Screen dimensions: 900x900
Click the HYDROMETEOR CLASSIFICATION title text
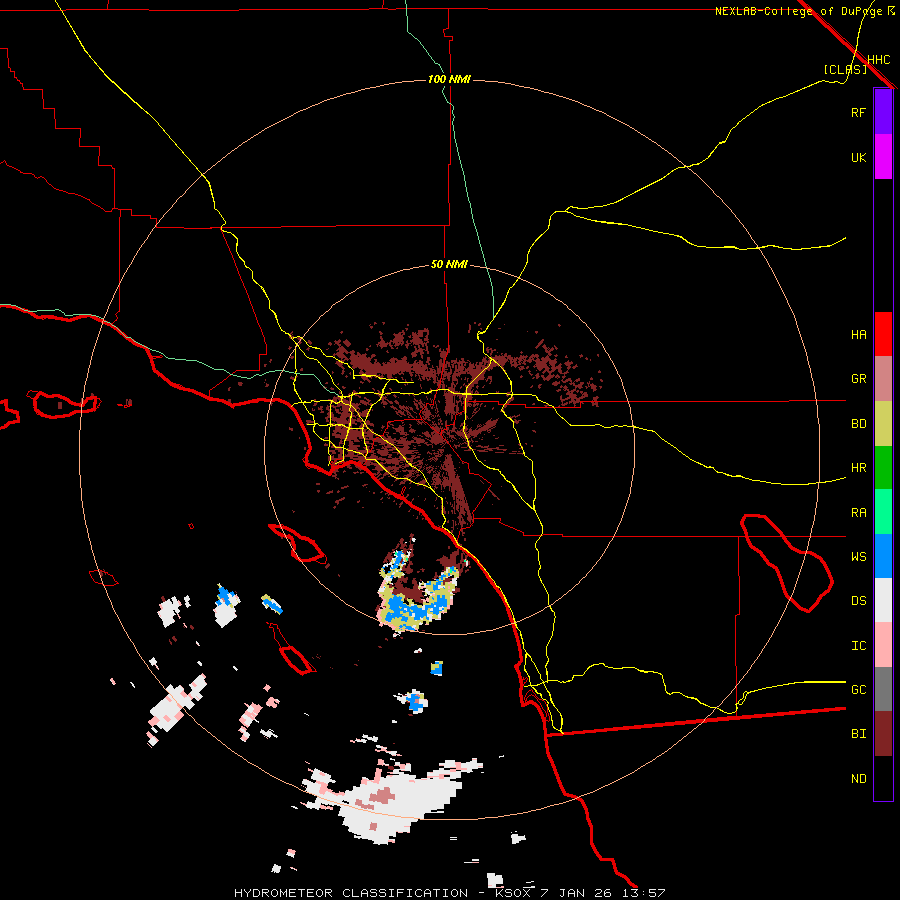(351, 893)
